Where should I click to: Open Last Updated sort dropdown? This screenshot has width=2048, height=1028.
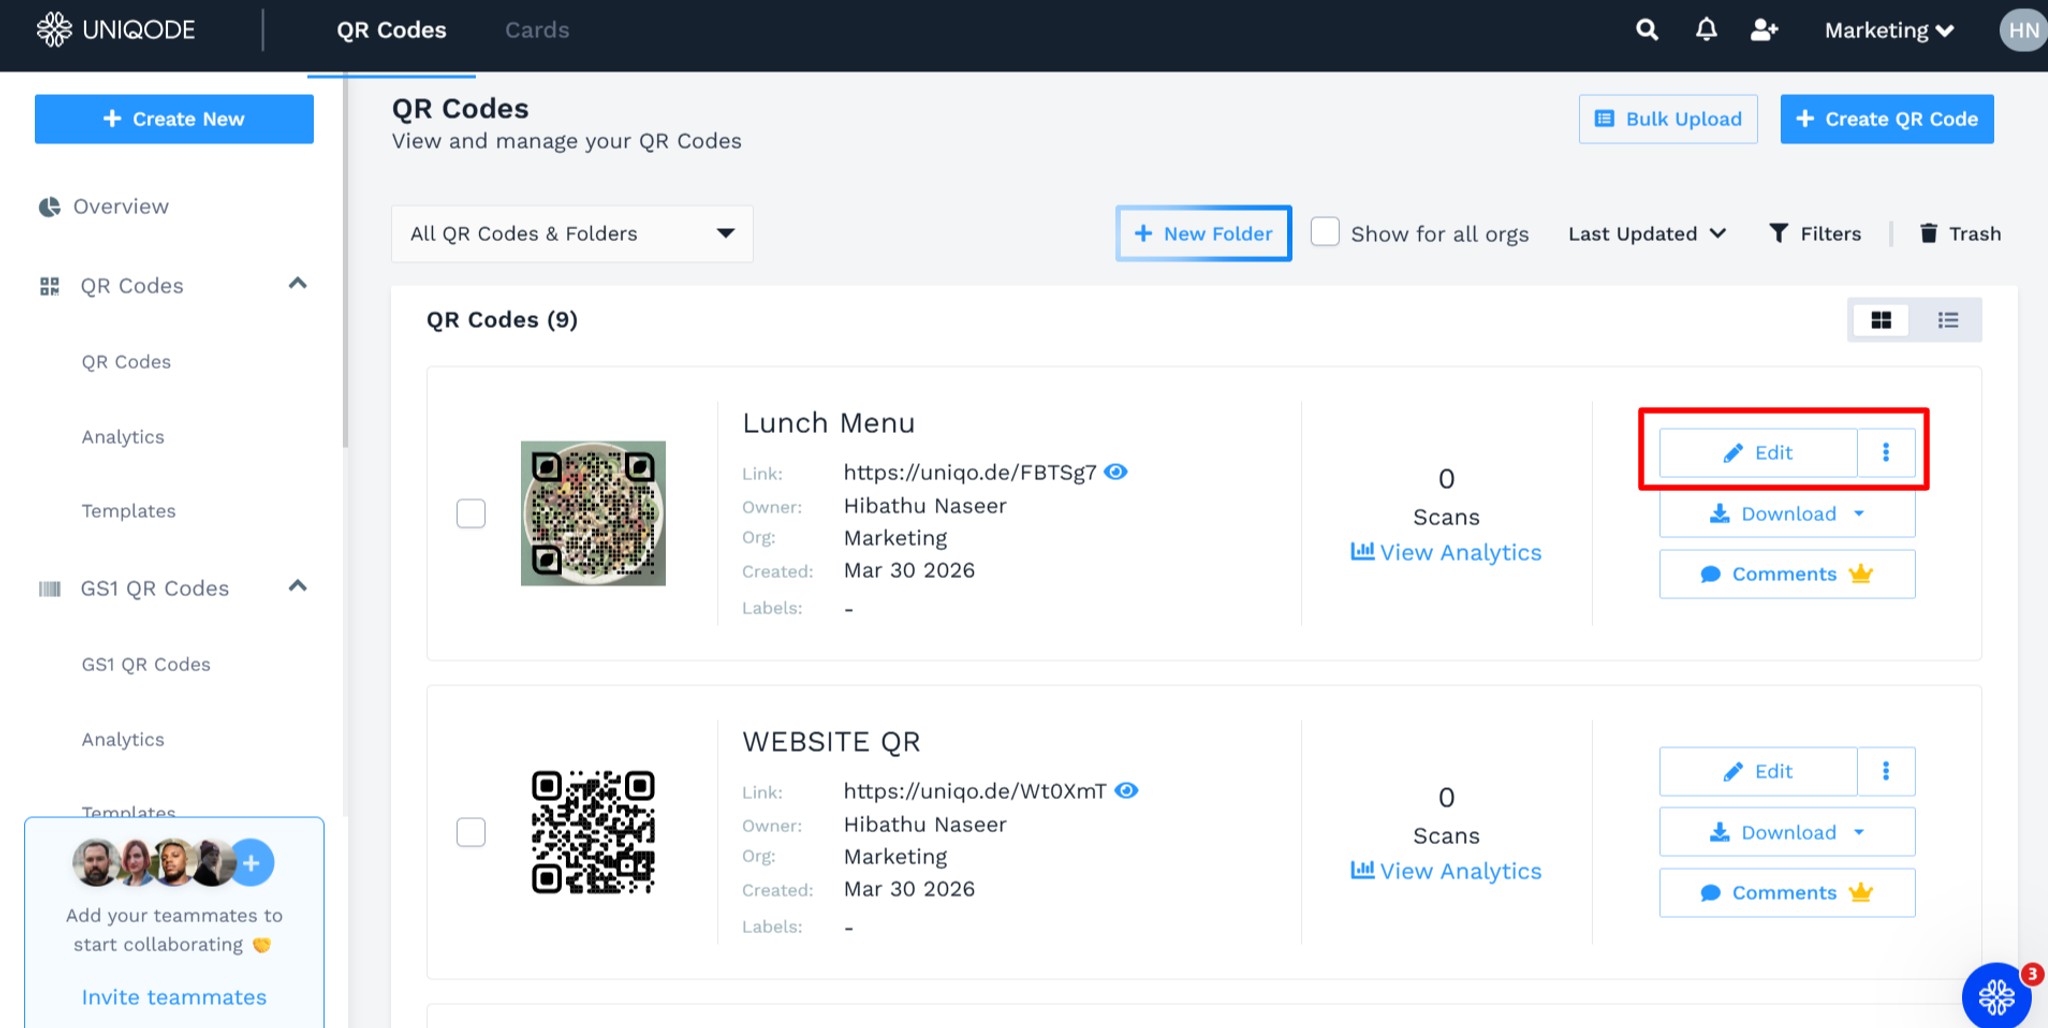point(1647,234)
